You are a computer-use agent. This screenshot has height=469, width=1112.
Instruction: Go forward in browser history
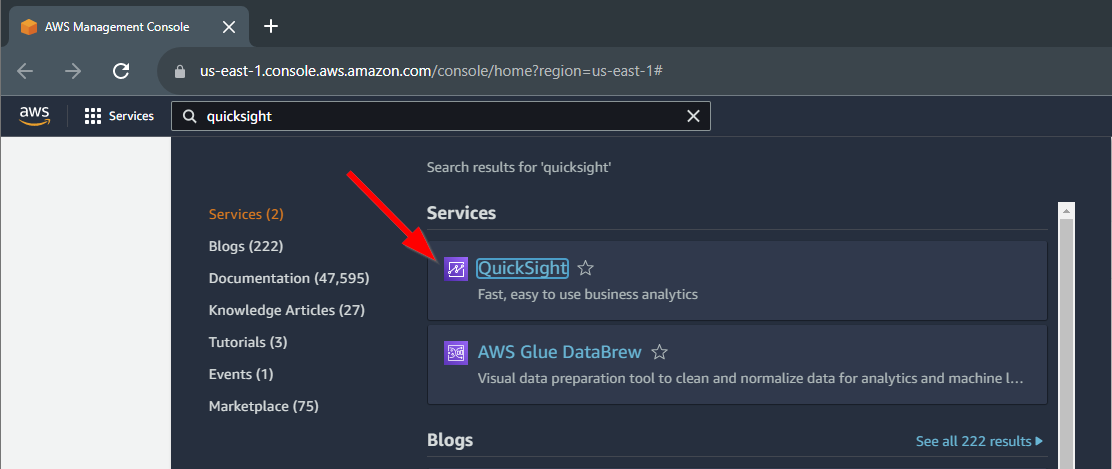(x=73, y=71)
